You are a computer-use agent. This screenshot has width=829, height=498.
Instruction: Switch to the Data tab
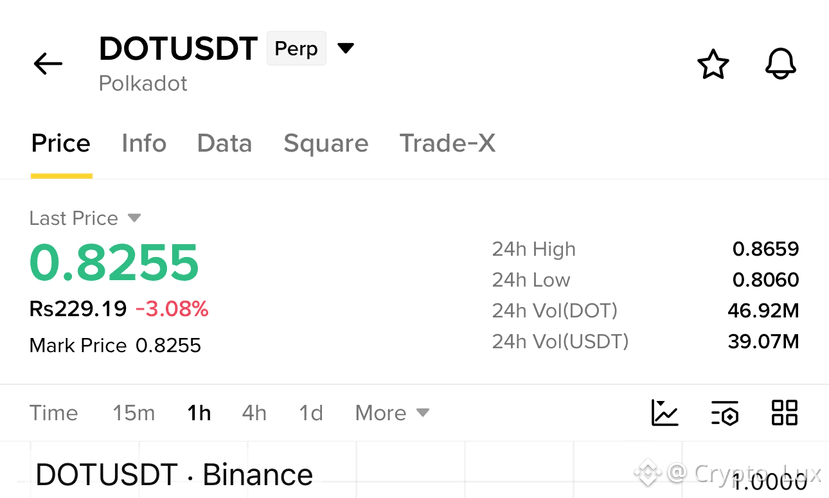(x=225, y=143)
